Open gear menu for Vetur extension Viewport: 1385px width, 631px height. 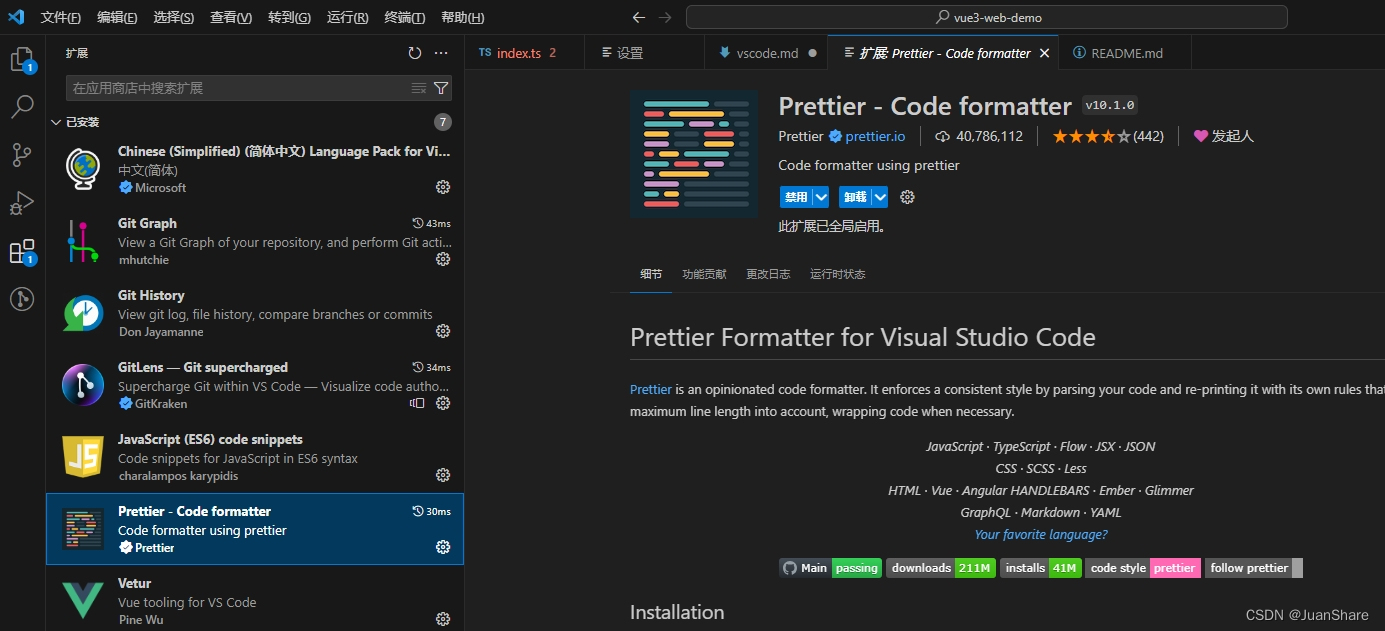(x=443, y=619)
